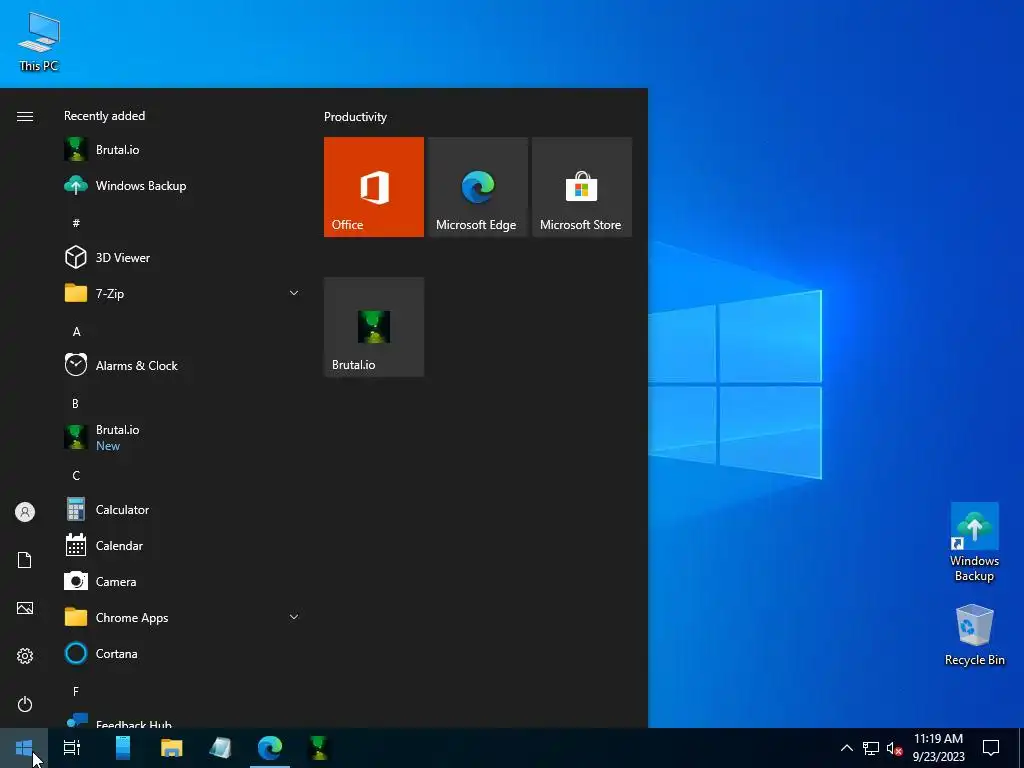This screenshot has height=768, width=1024.
Task: Click the Power button in Start
Action: (25, 704)
